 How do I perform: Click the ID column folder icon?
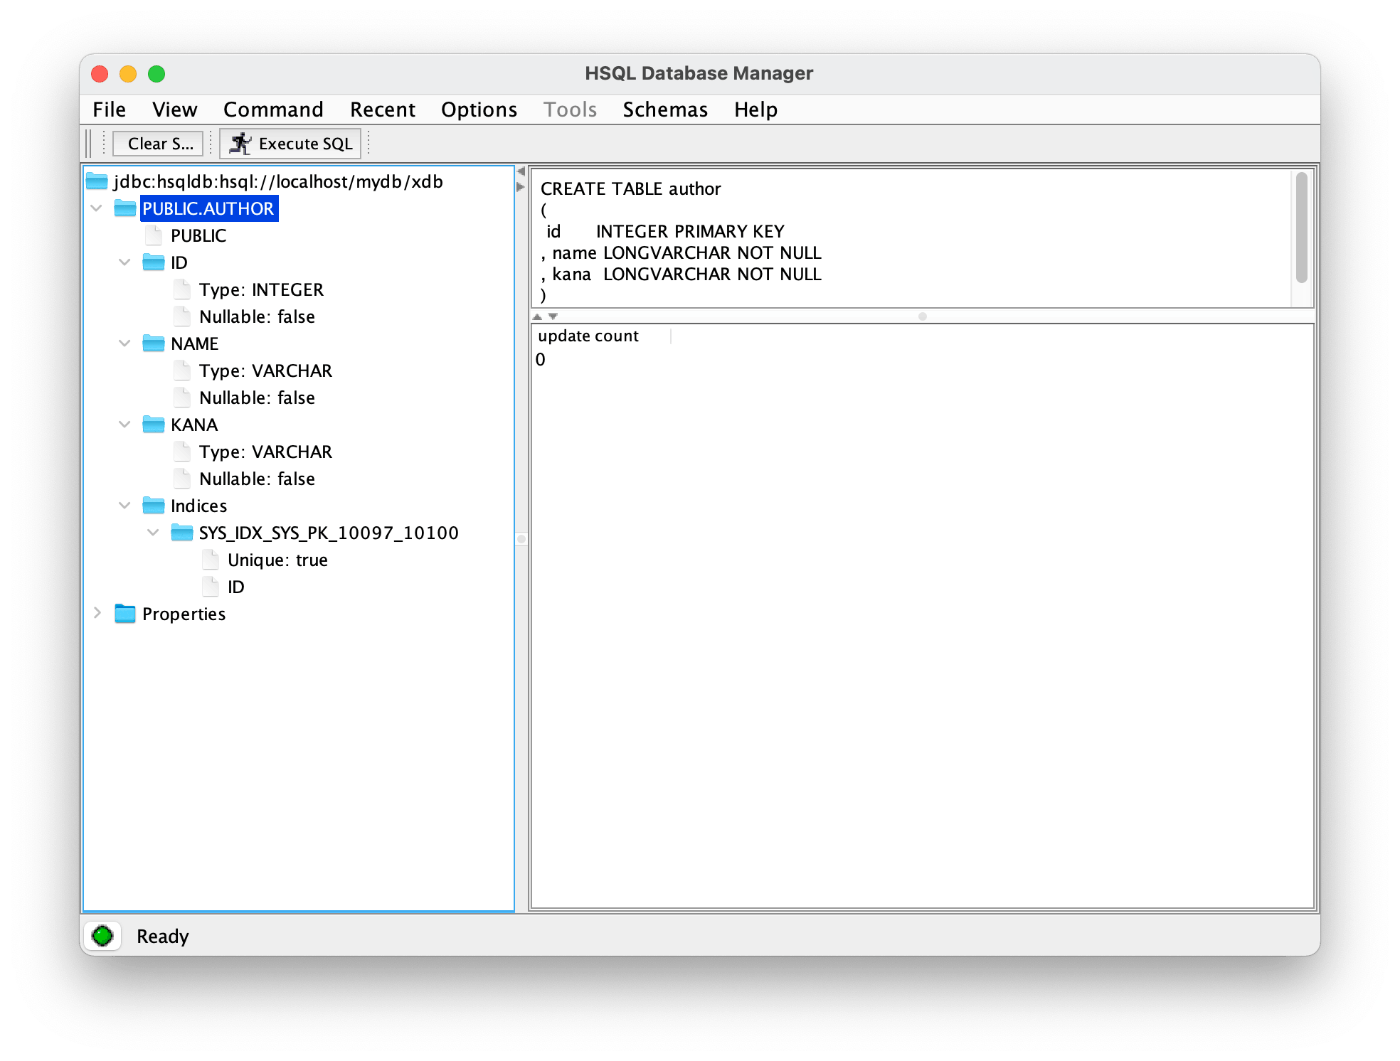pyautogui.click(x=153, y=262)
